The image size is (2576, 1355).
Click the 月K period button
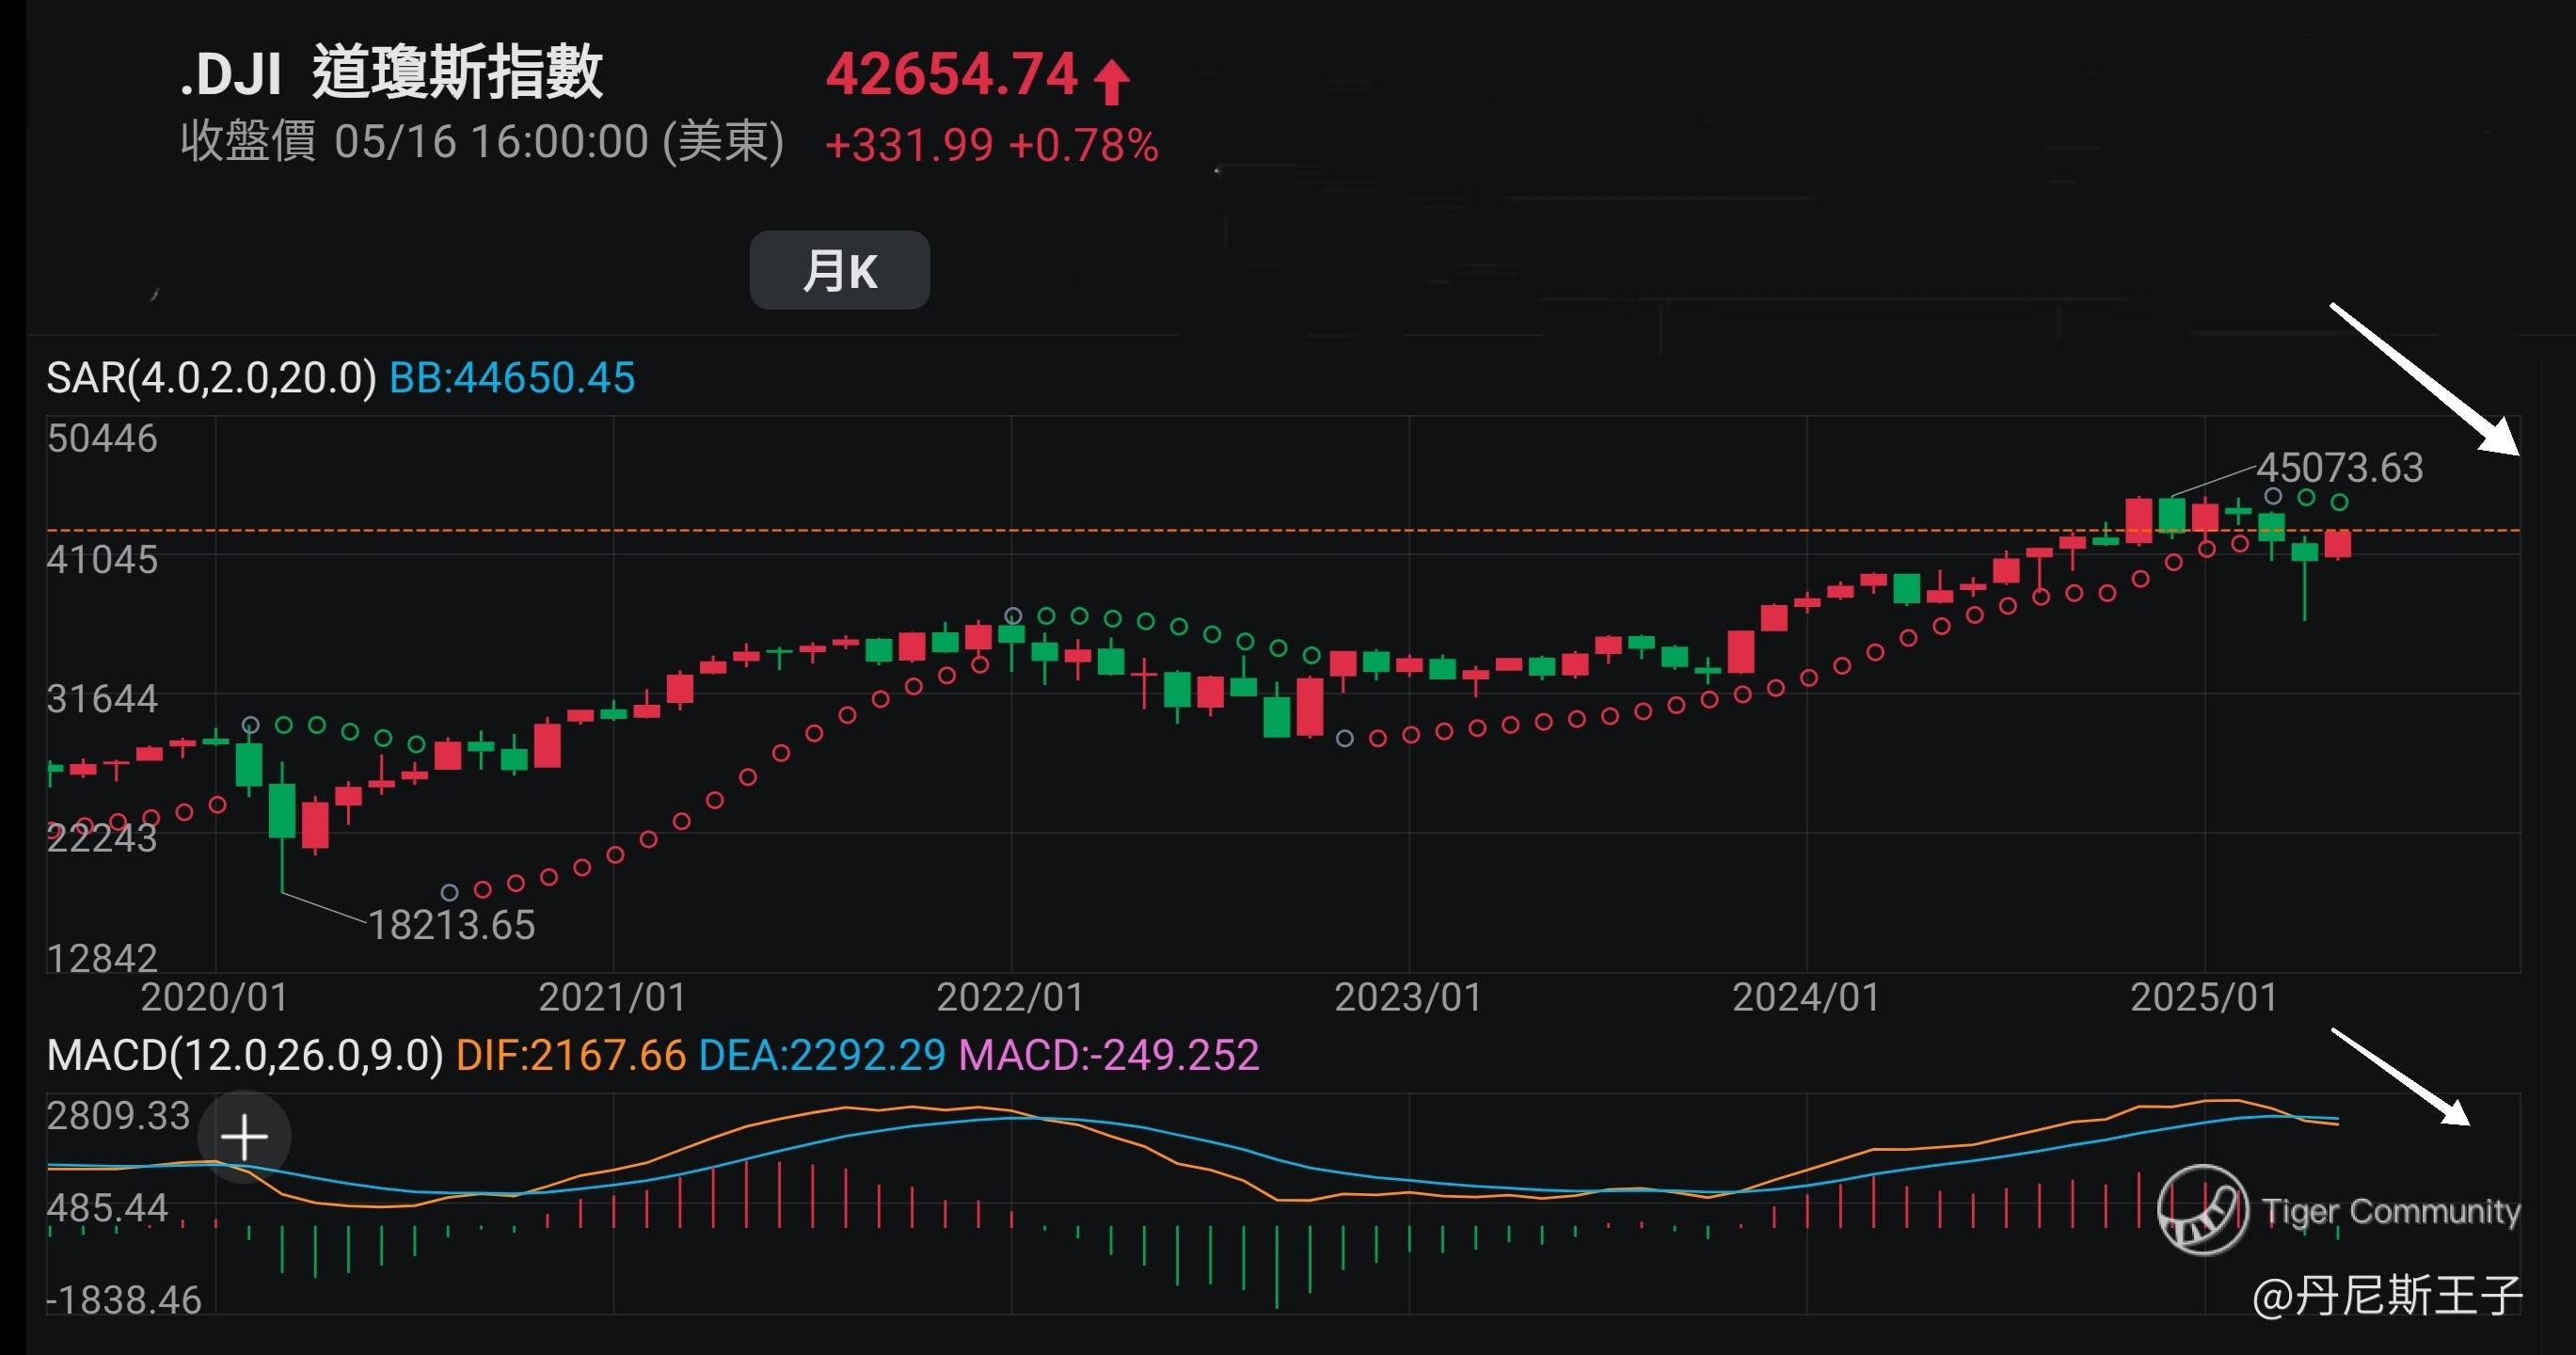(839, 270)
